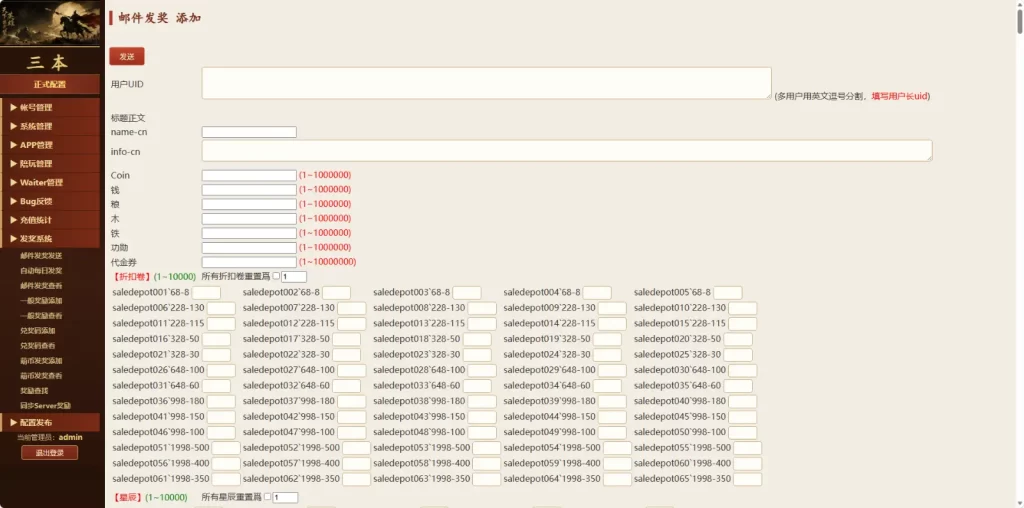Focus the saledepot058`1998-400 field
Viewport: 1024px width, 508px height.
point(487,464)
